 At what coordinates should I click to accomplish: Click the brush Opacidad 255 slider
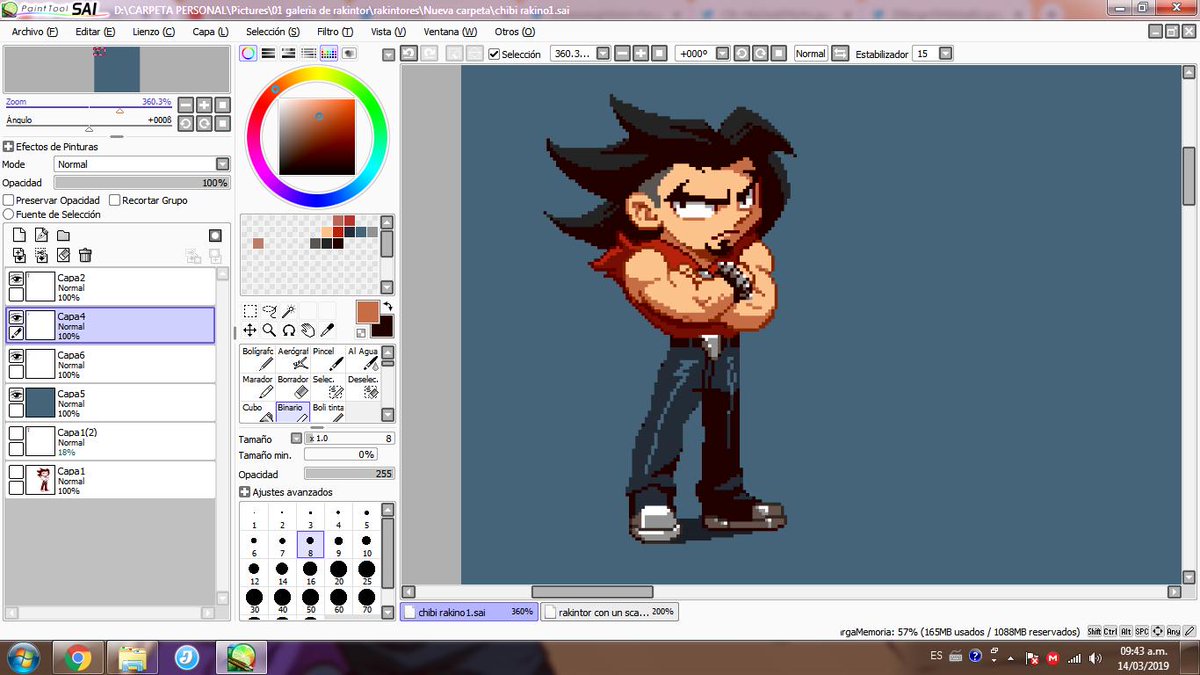(349, 474)
